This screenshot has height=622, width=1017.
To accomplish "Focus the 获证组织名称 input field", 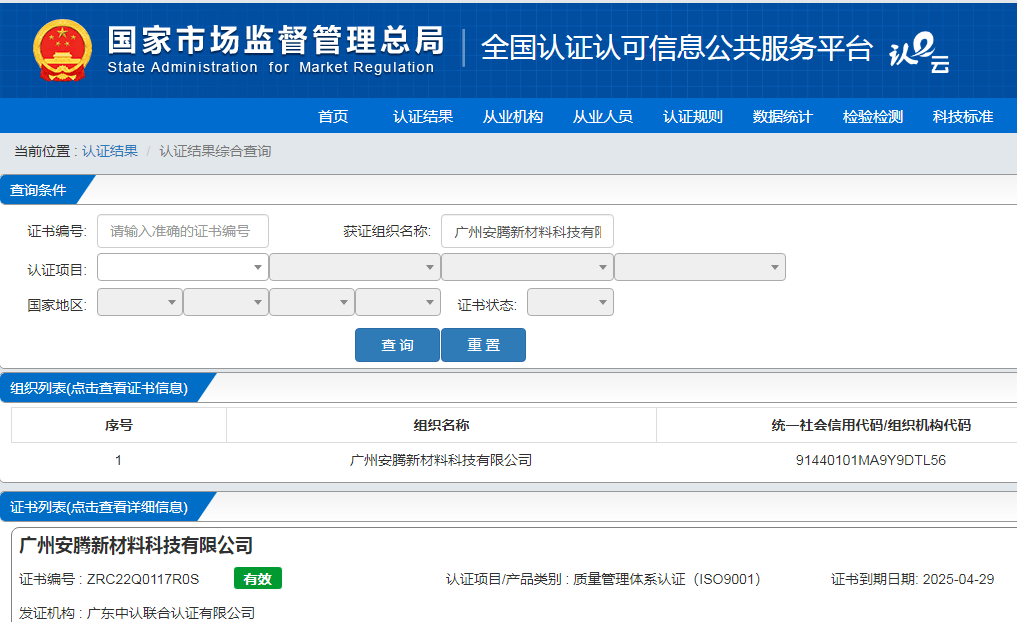I will 527,231.
